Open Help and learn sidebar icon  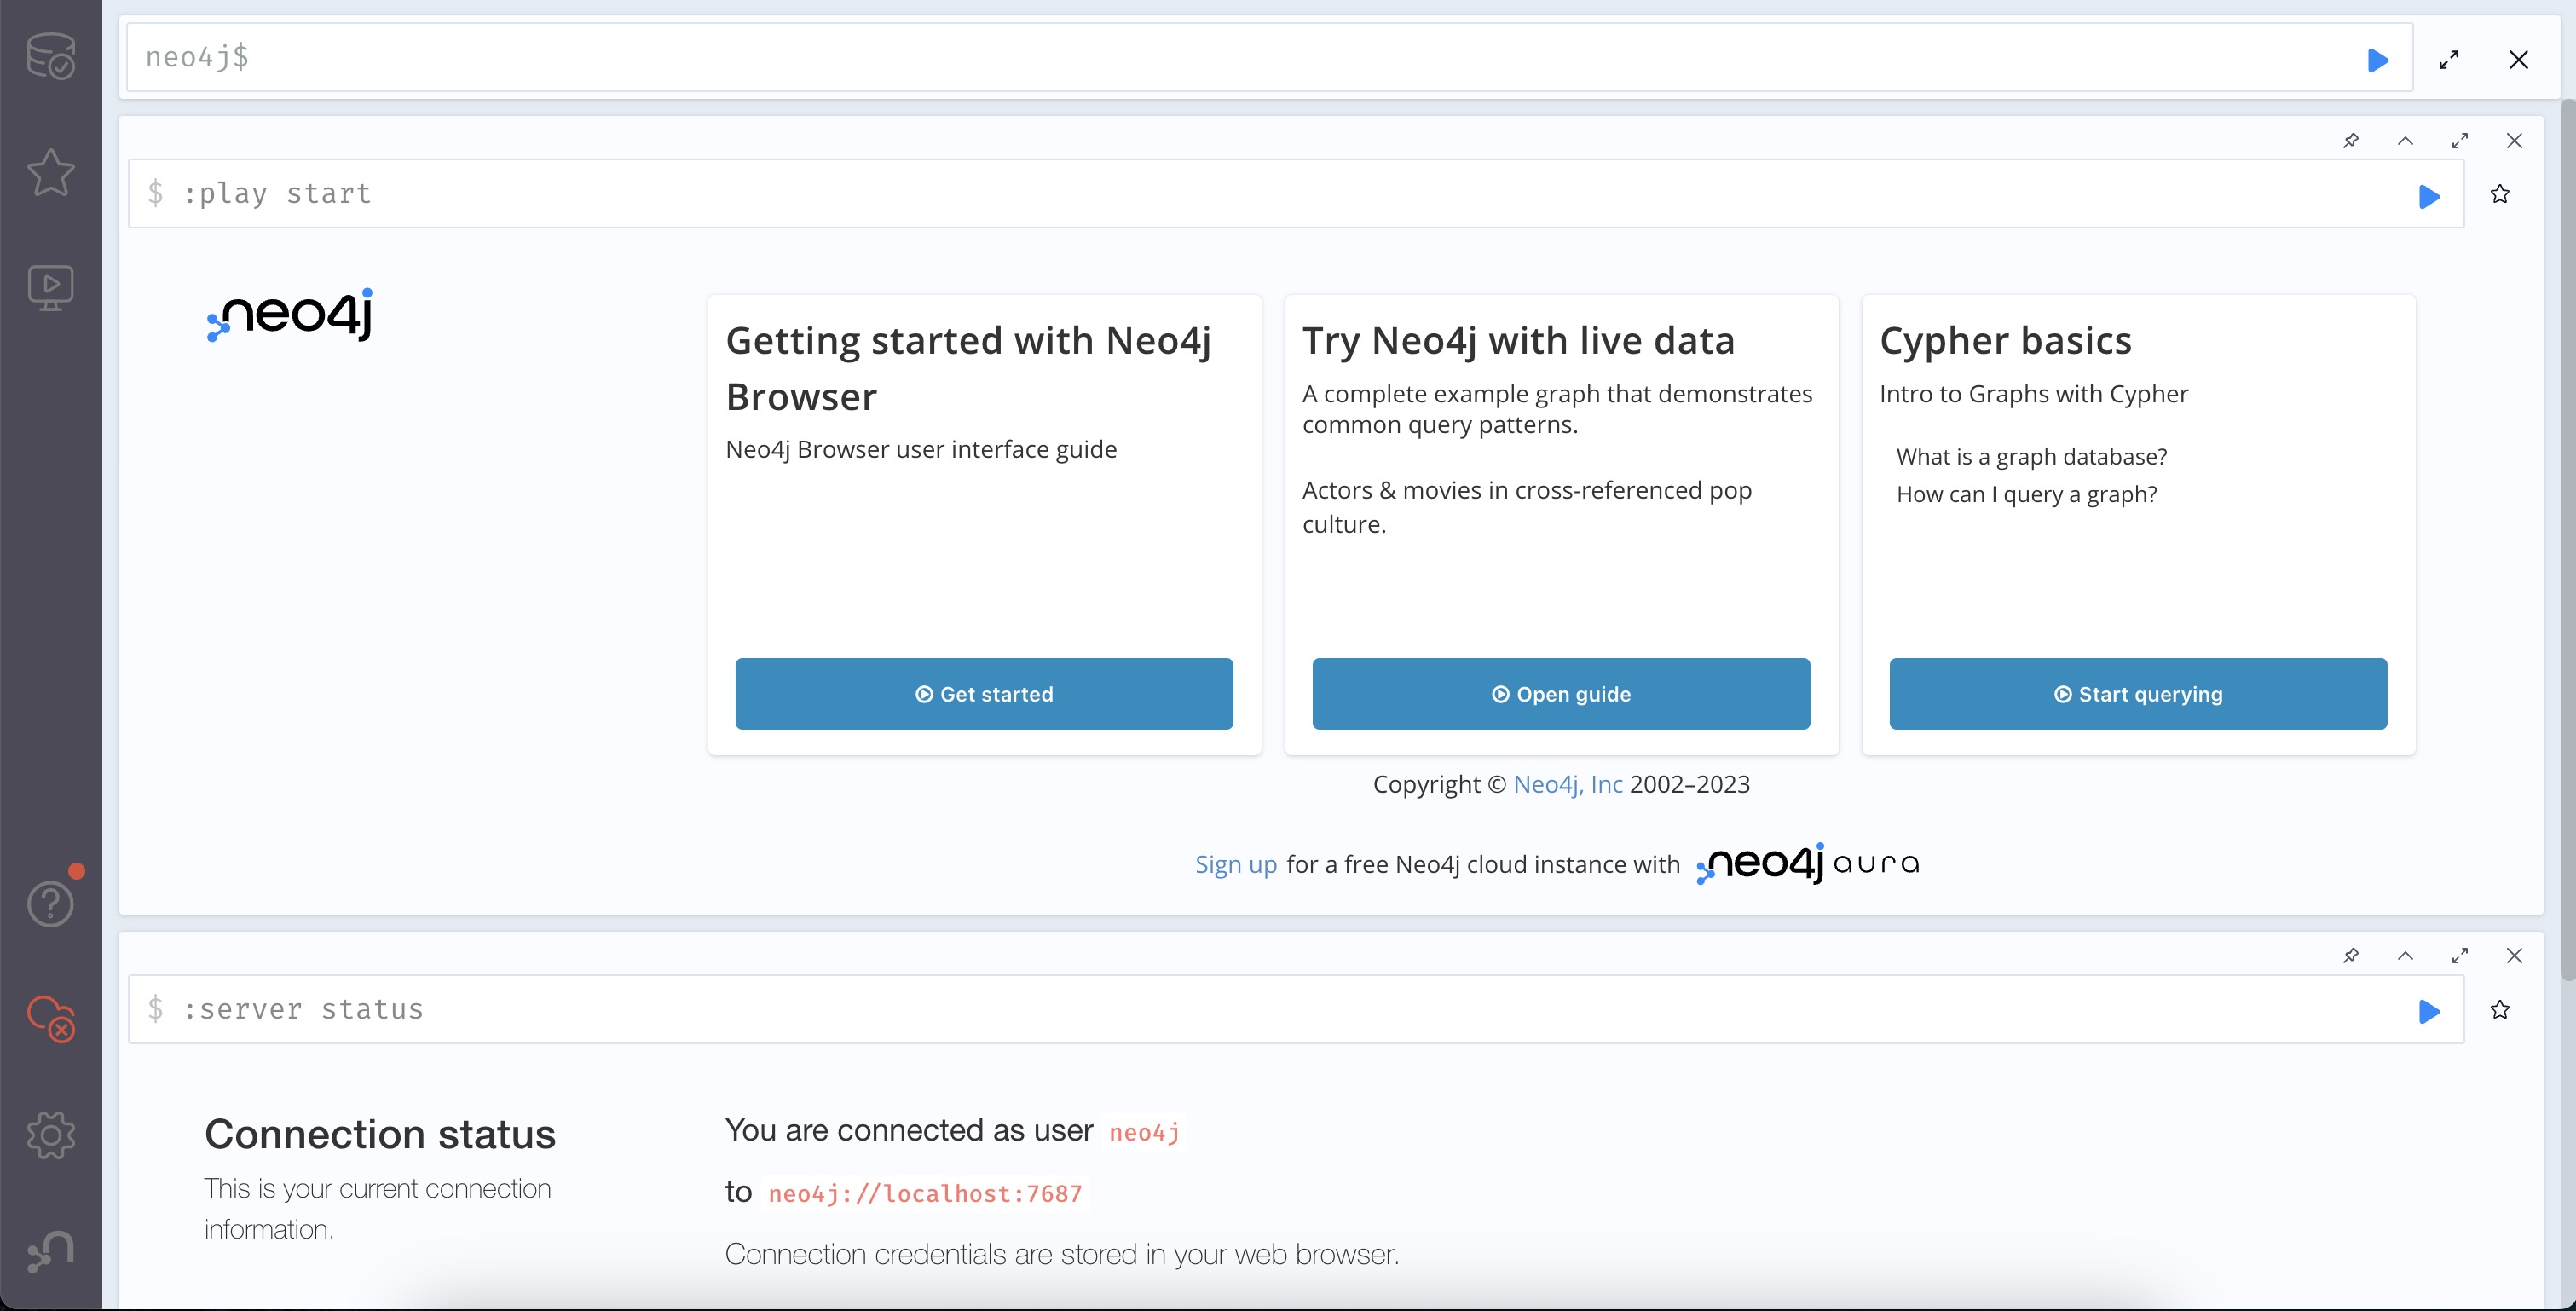50,903
